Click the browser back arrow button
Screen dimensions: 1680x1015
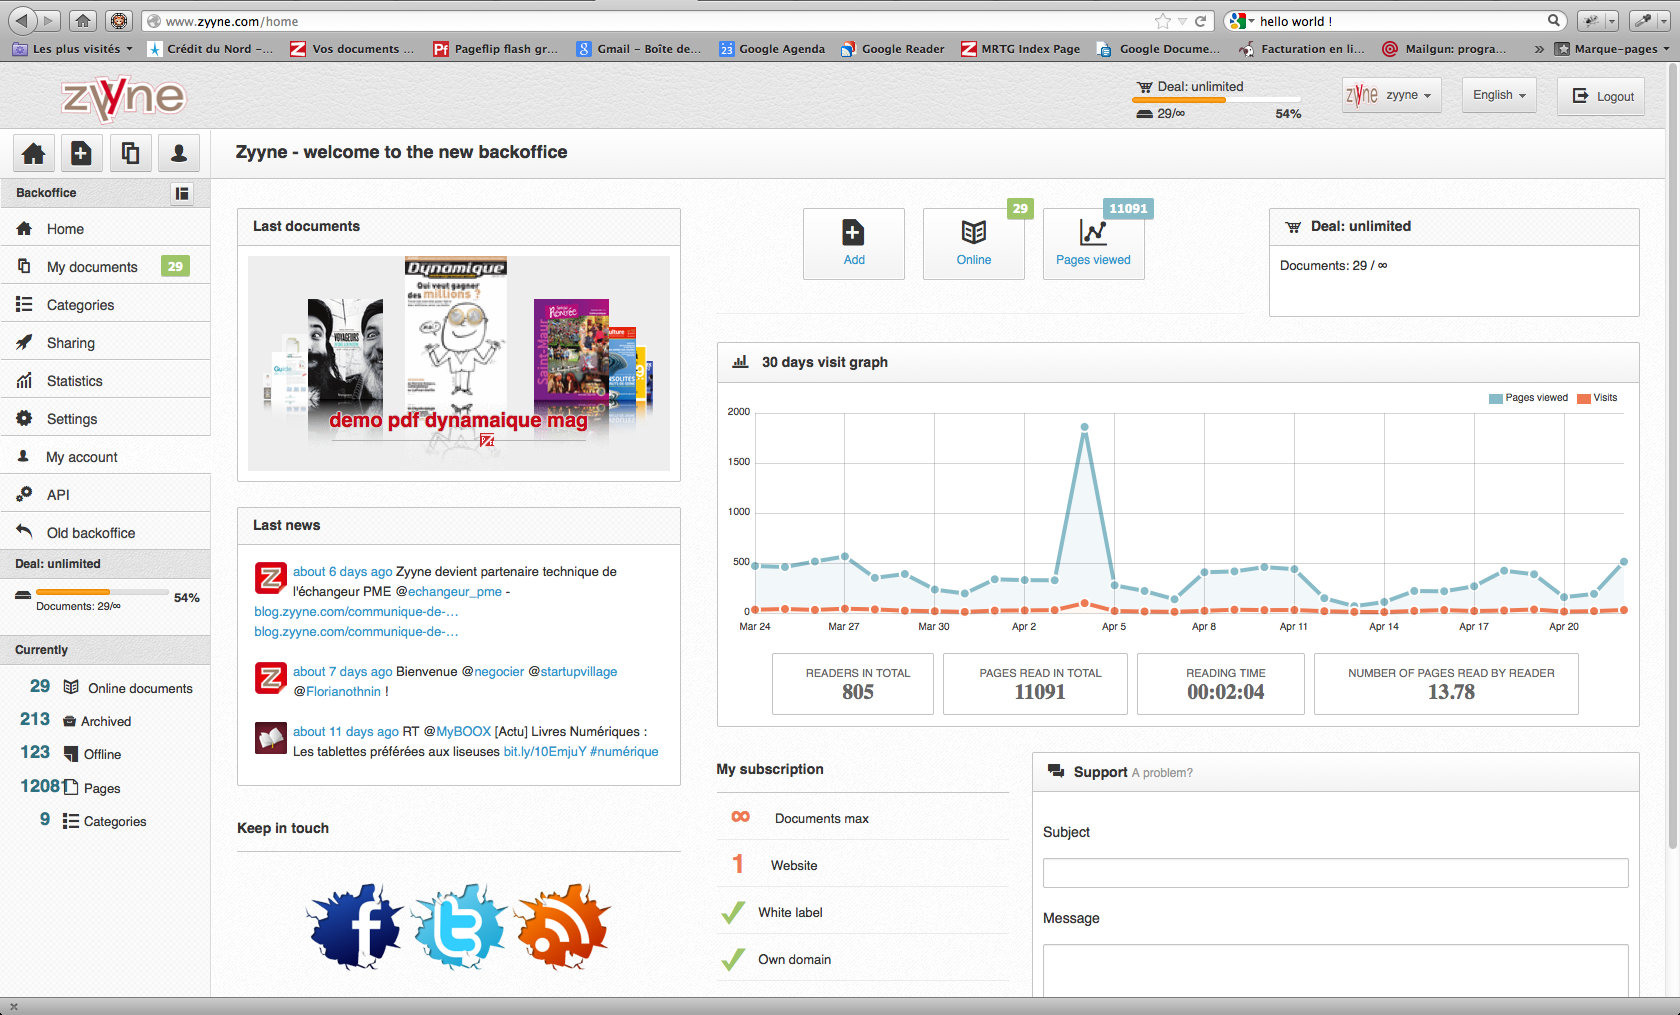[22, 20]
